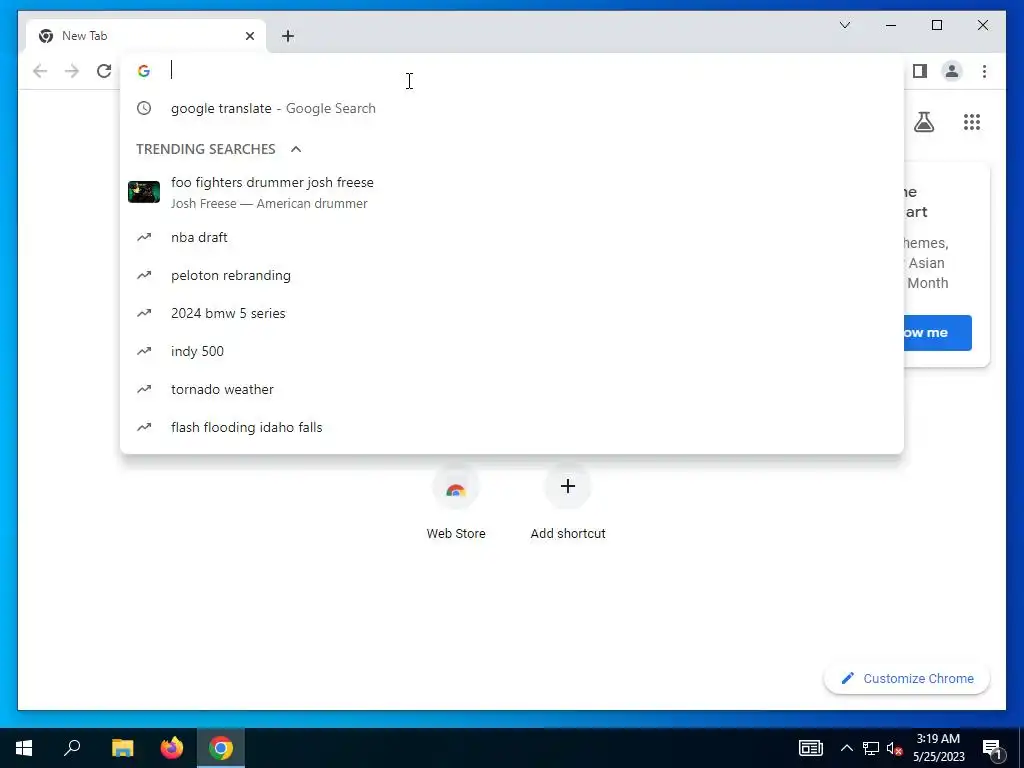Open the side panel toggle icon
The height and width of the screenshot is (768, 1024).
[x=920, y=71]
